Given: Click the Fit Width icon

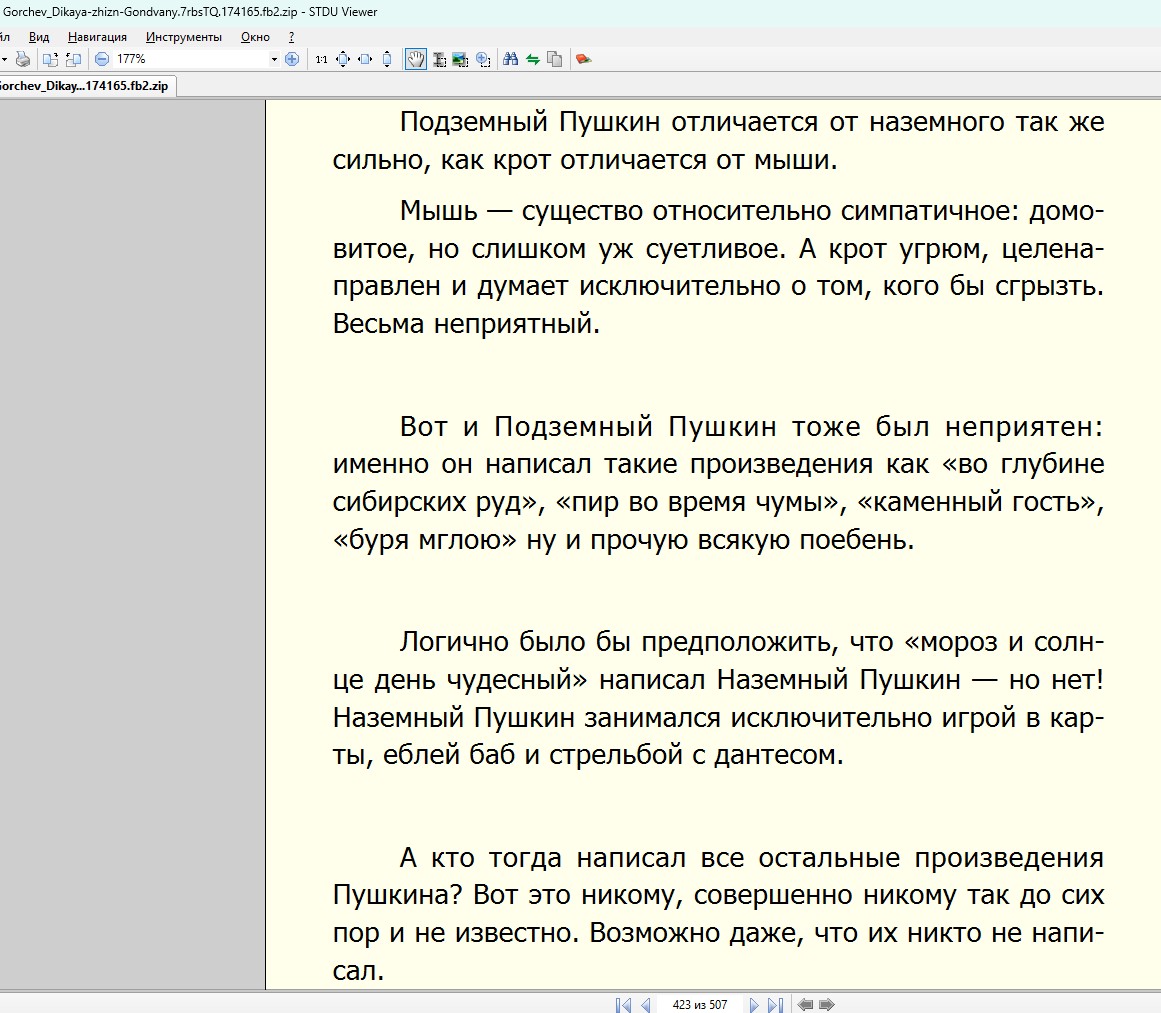Looking at the screenshot, I should (x=365, y=59).
